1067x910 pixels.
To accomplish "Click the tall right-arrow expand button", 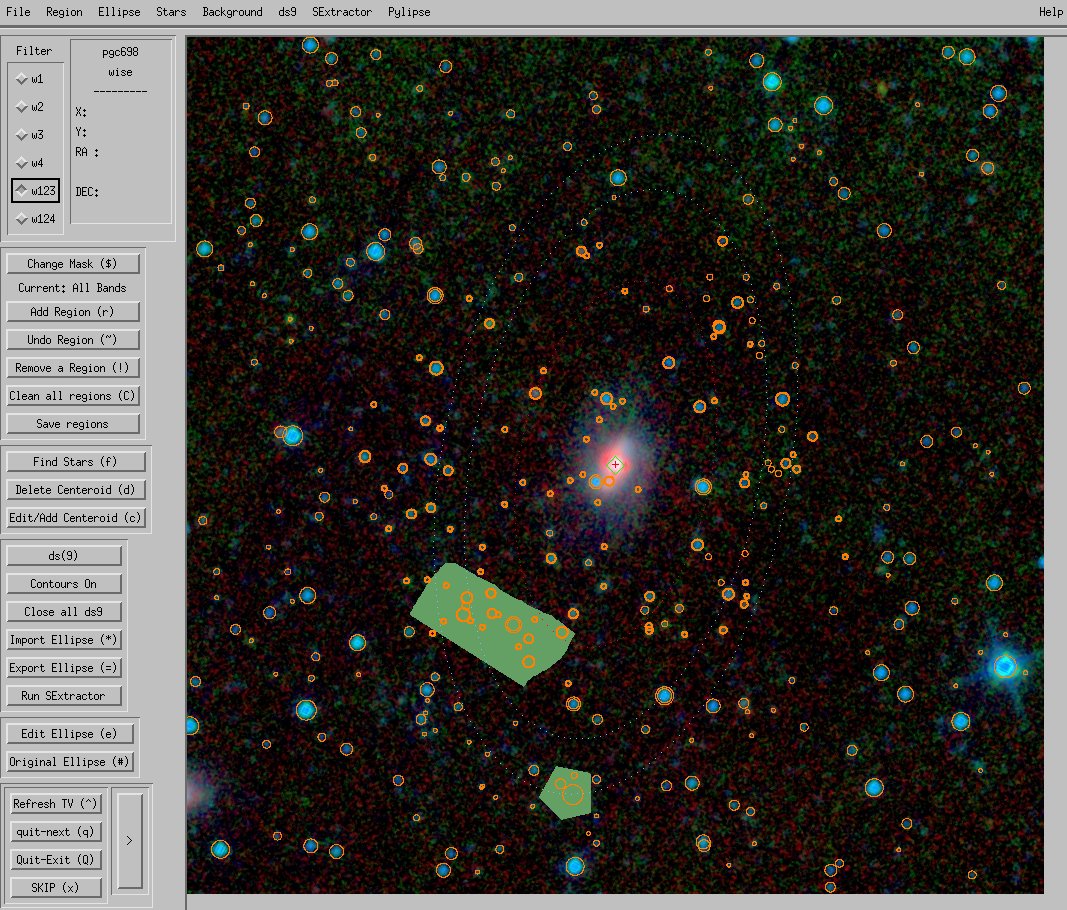I will [x=129, y=841].
